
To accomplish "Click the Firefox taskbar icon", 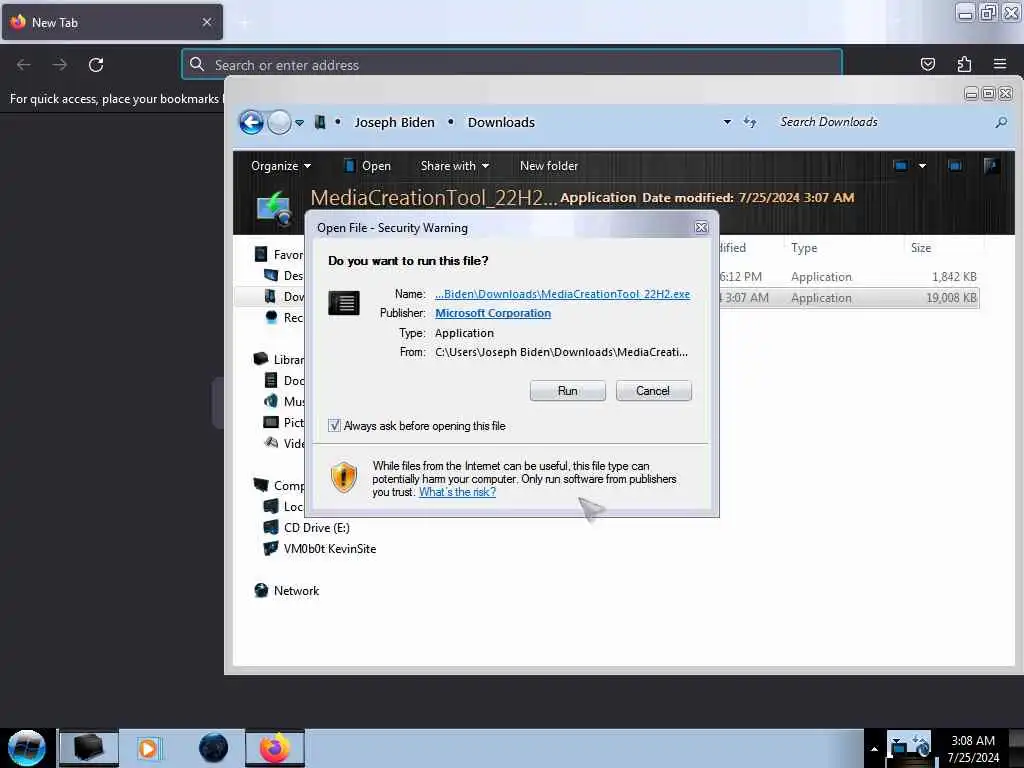I will click(x=274, y=748).
